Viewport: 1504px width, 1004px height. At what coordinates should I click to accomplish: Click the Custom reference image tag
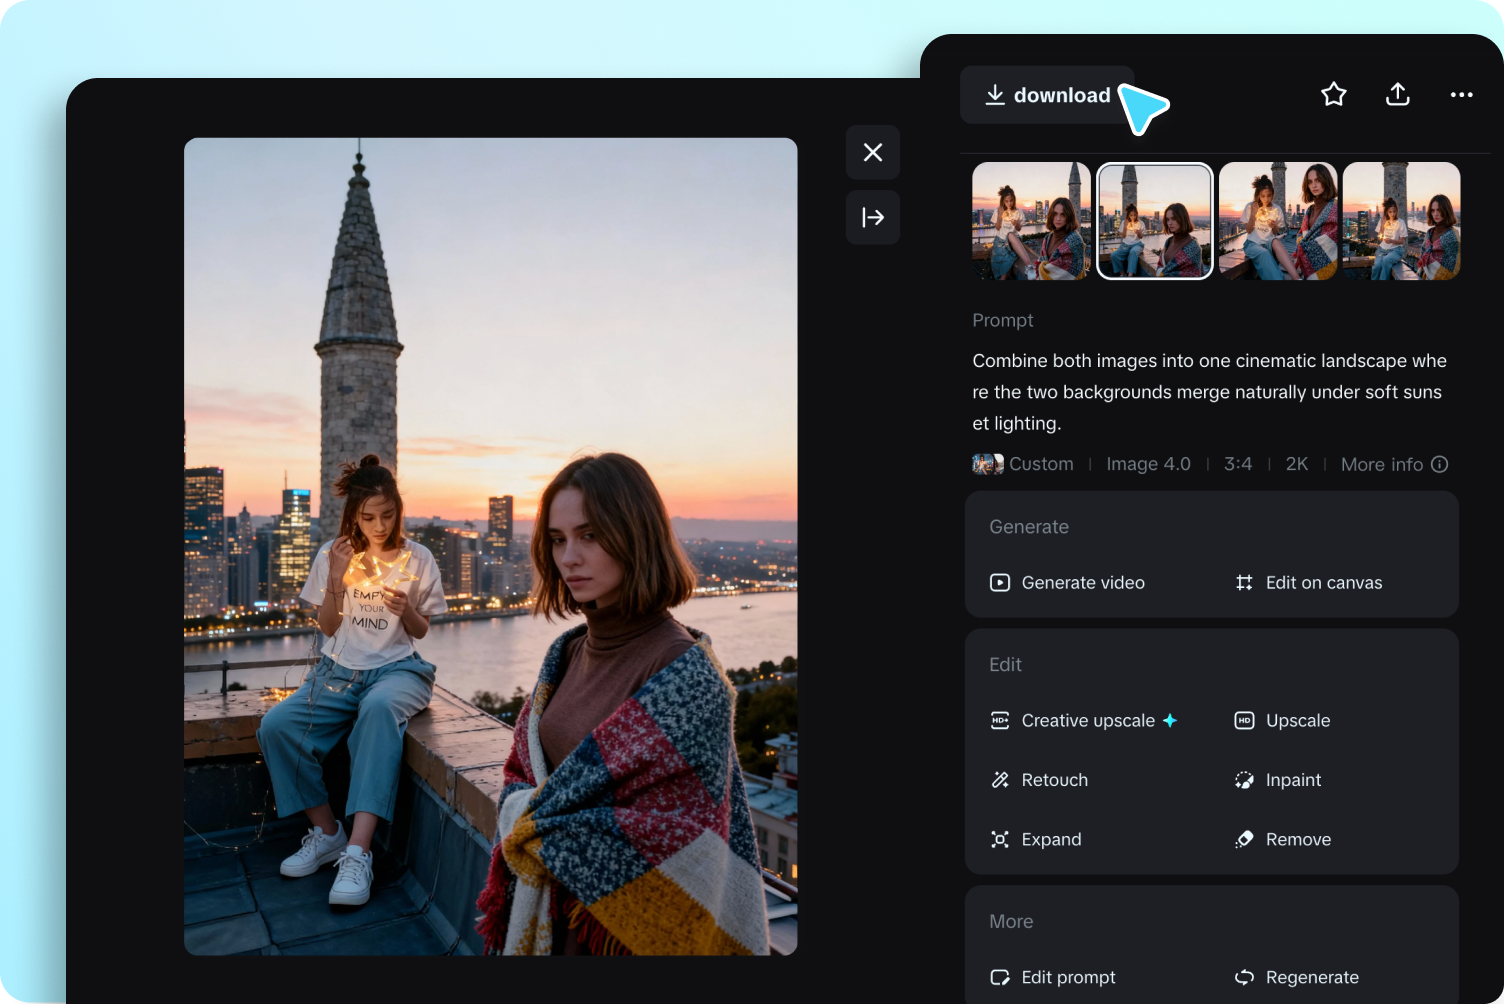coord(1023,464)
